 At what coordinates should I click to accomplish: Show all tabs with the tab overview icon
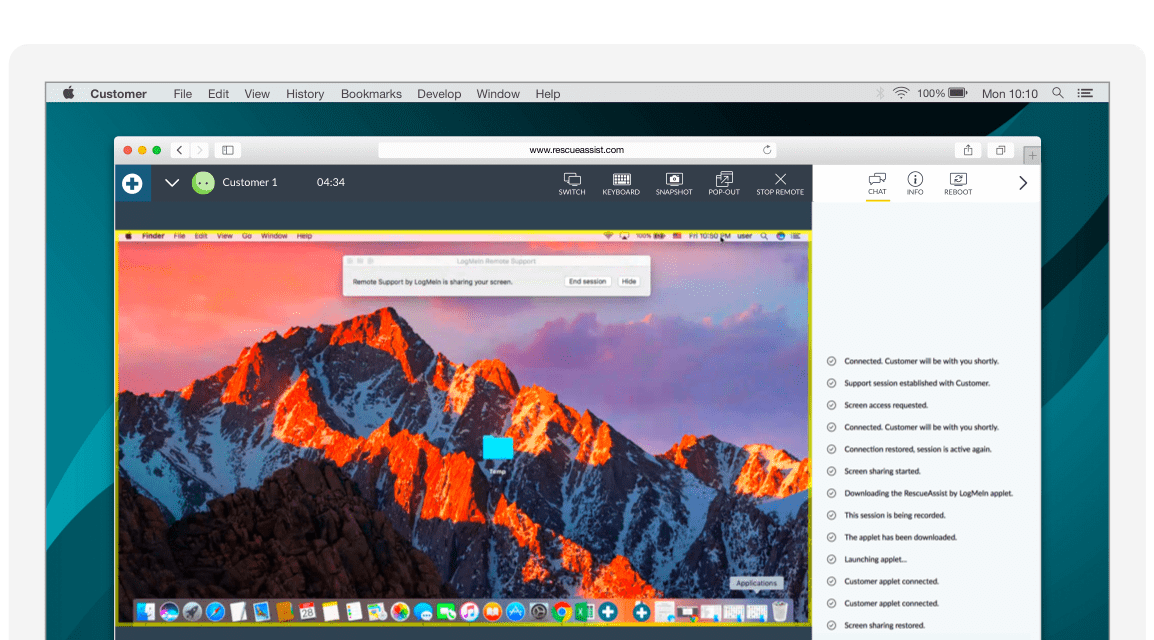tap(1000, 150)
